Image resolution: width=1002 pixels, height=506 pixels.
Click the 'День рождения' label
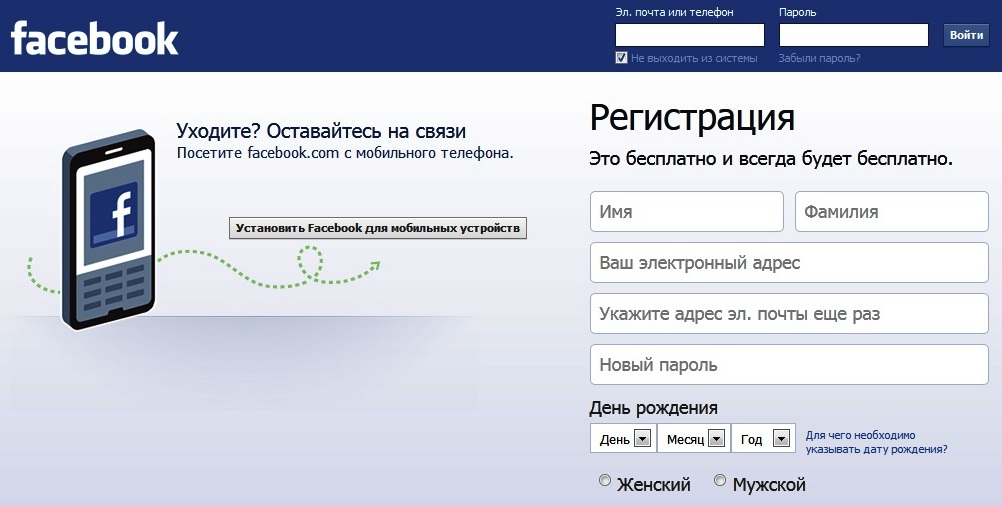(653, 408)
